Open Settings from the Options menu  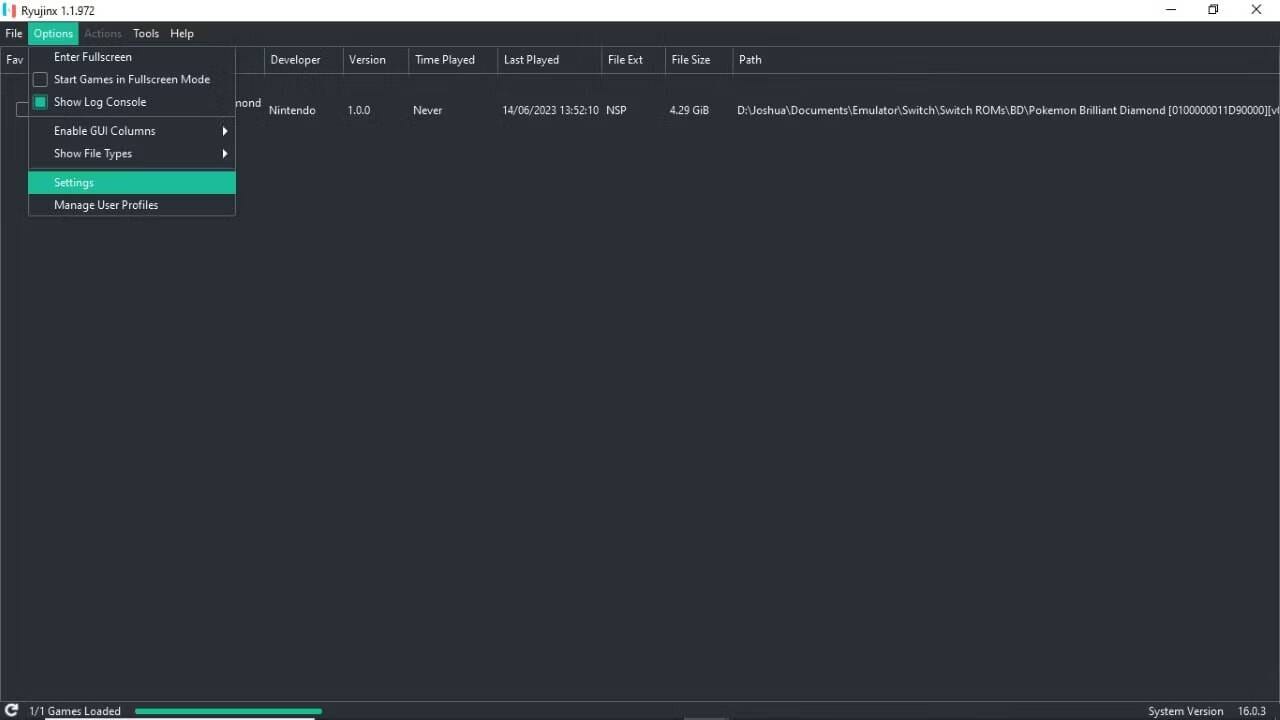(x=132, y=183)
